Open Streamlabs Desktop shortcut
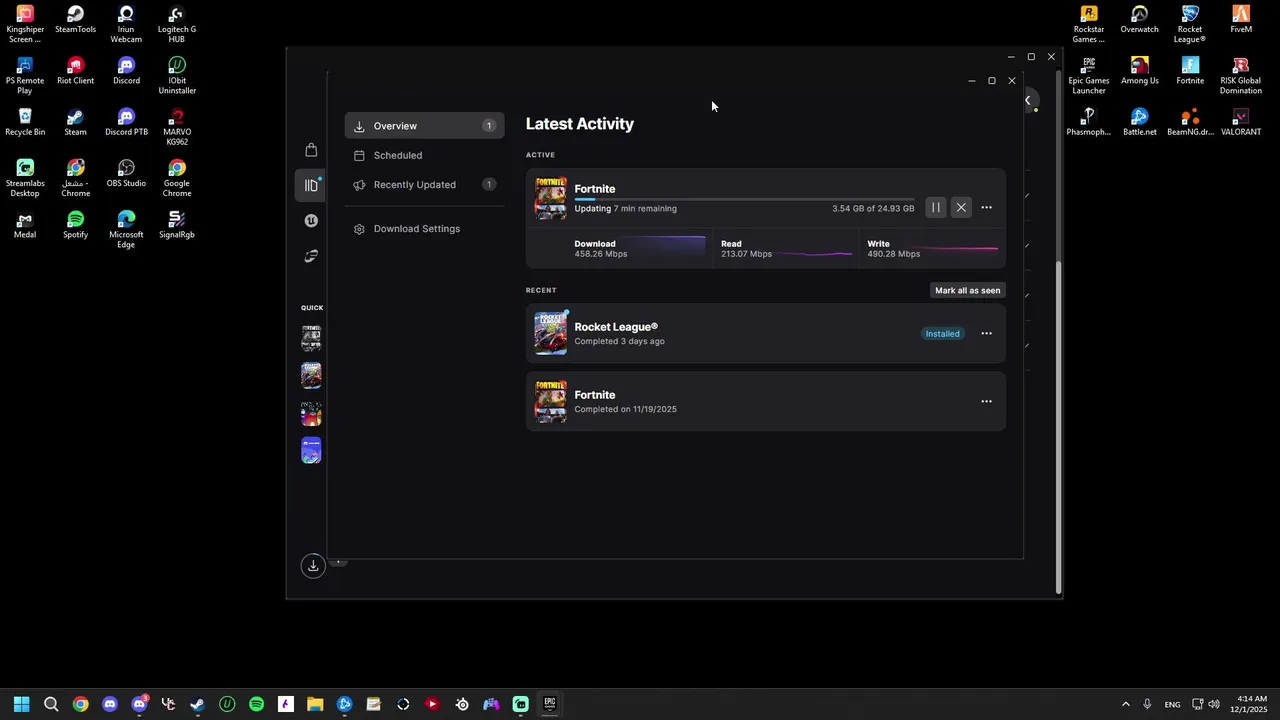This screenshot has height=720, width=1280. click(x=25, y=178)
